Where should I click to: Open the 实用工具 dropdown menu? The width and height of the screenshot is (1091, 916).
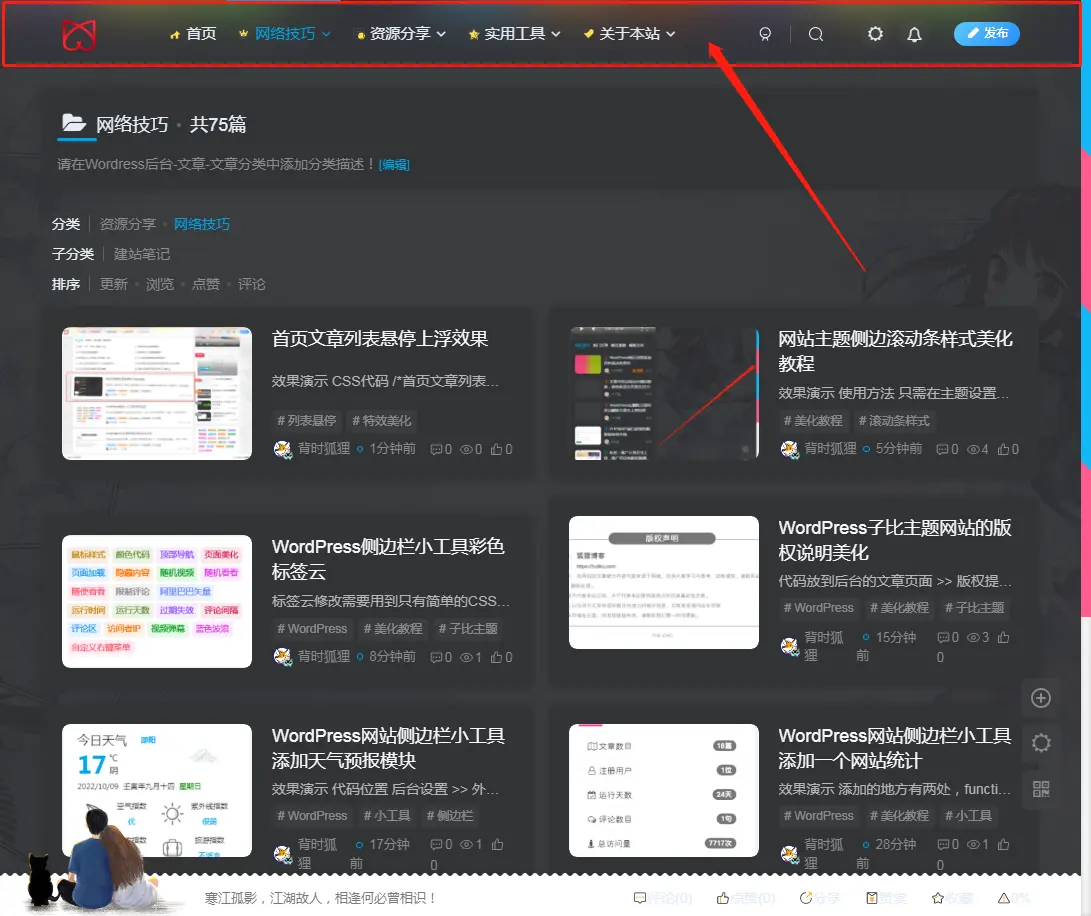(513, 33)
